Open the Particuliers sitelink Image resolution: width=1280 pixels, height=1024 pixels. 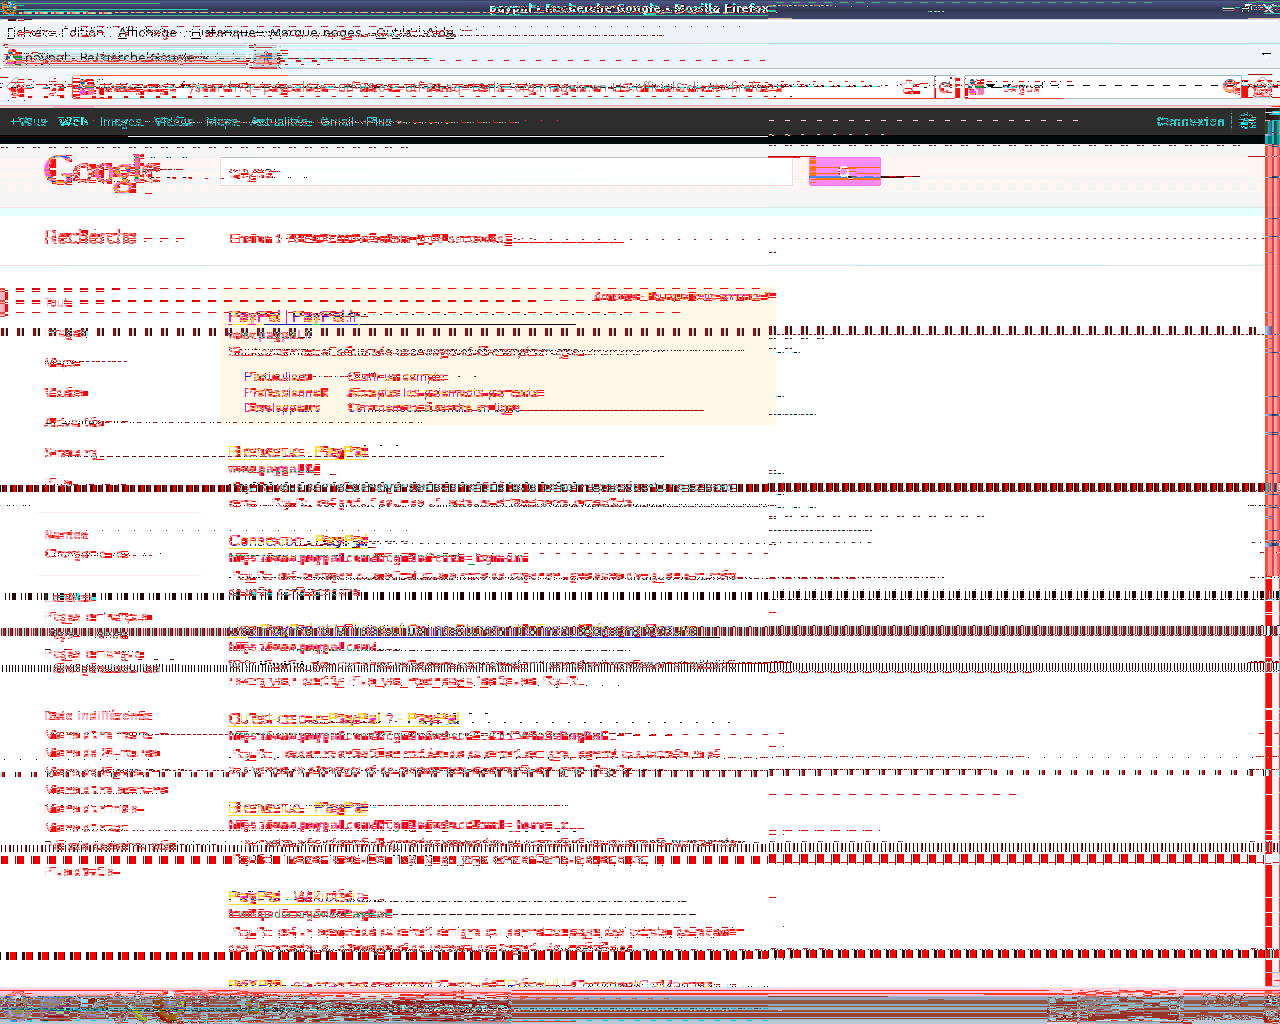(x=279, y=377)
